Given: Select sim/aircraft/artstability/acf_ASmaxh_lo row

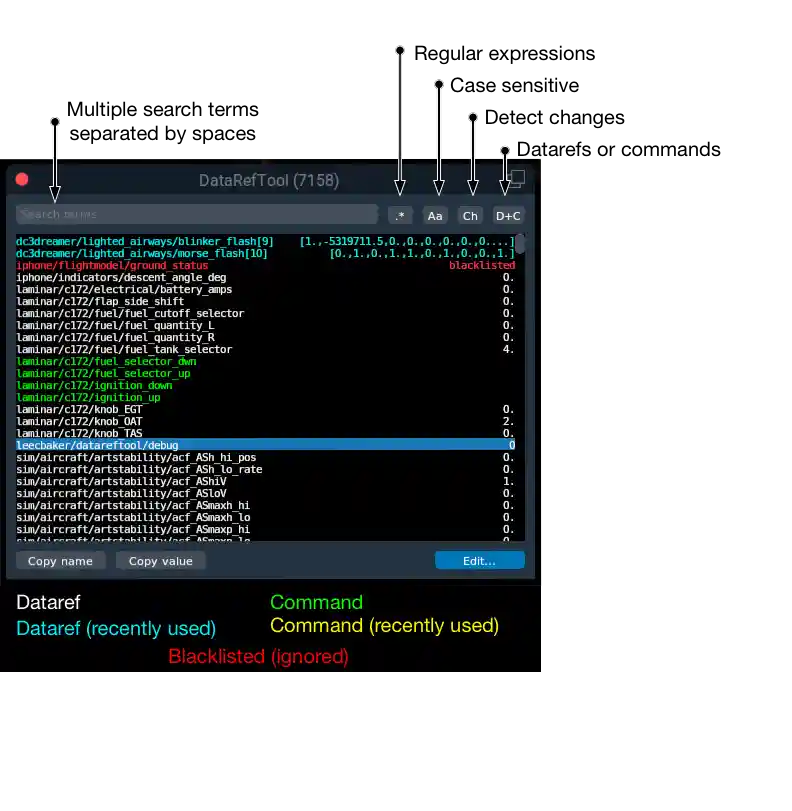Looking at the screenshot, I should tap(265, 517).
